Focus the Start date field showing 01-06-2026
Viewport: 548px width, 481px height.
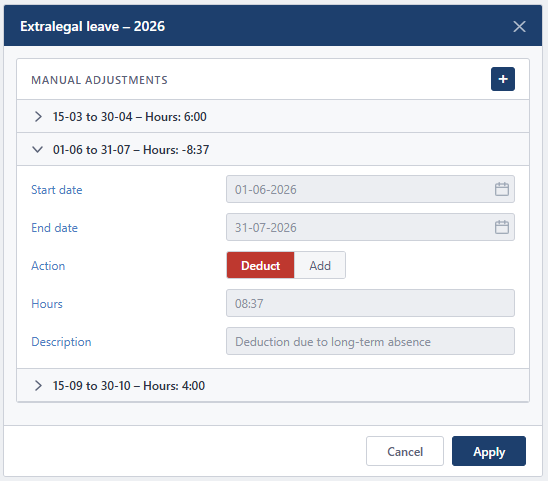click(370, 189)
